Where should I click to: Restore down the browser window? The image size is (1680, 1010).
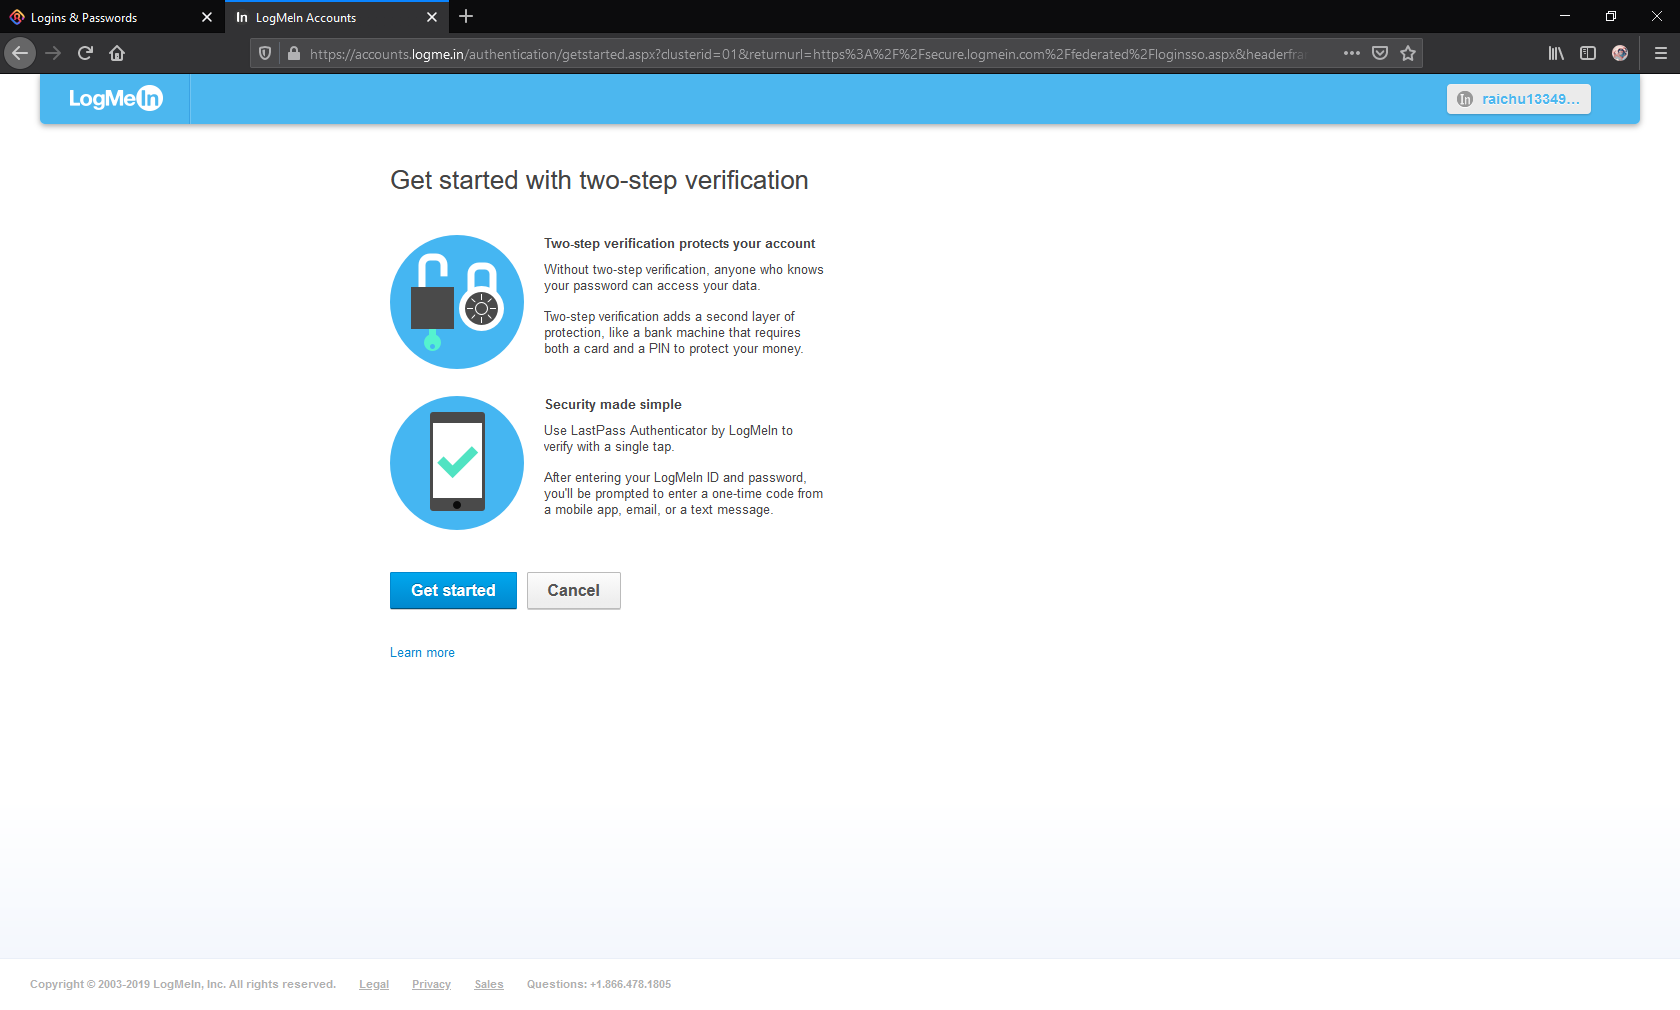pyautogui.click(x=1611, y=16)
